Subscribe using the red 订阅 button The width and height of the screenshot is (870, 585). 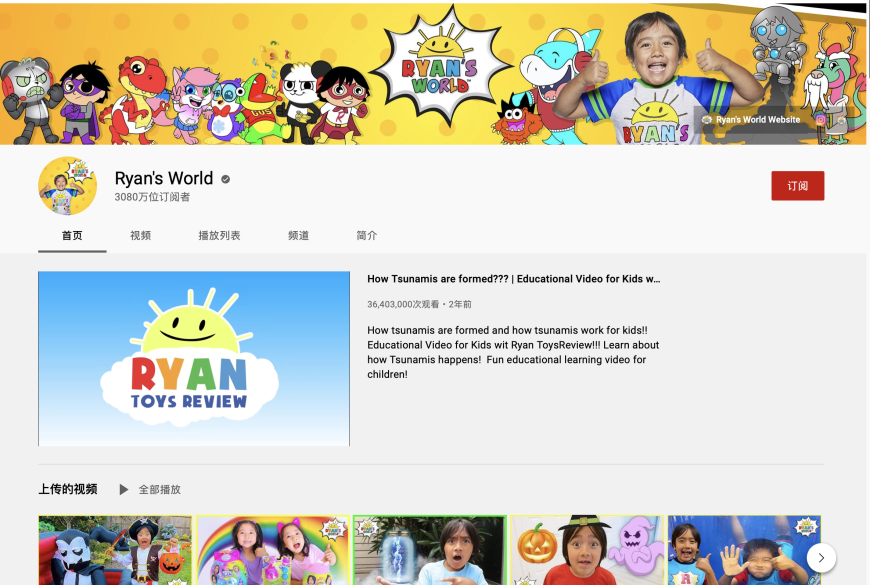(797, 186)
